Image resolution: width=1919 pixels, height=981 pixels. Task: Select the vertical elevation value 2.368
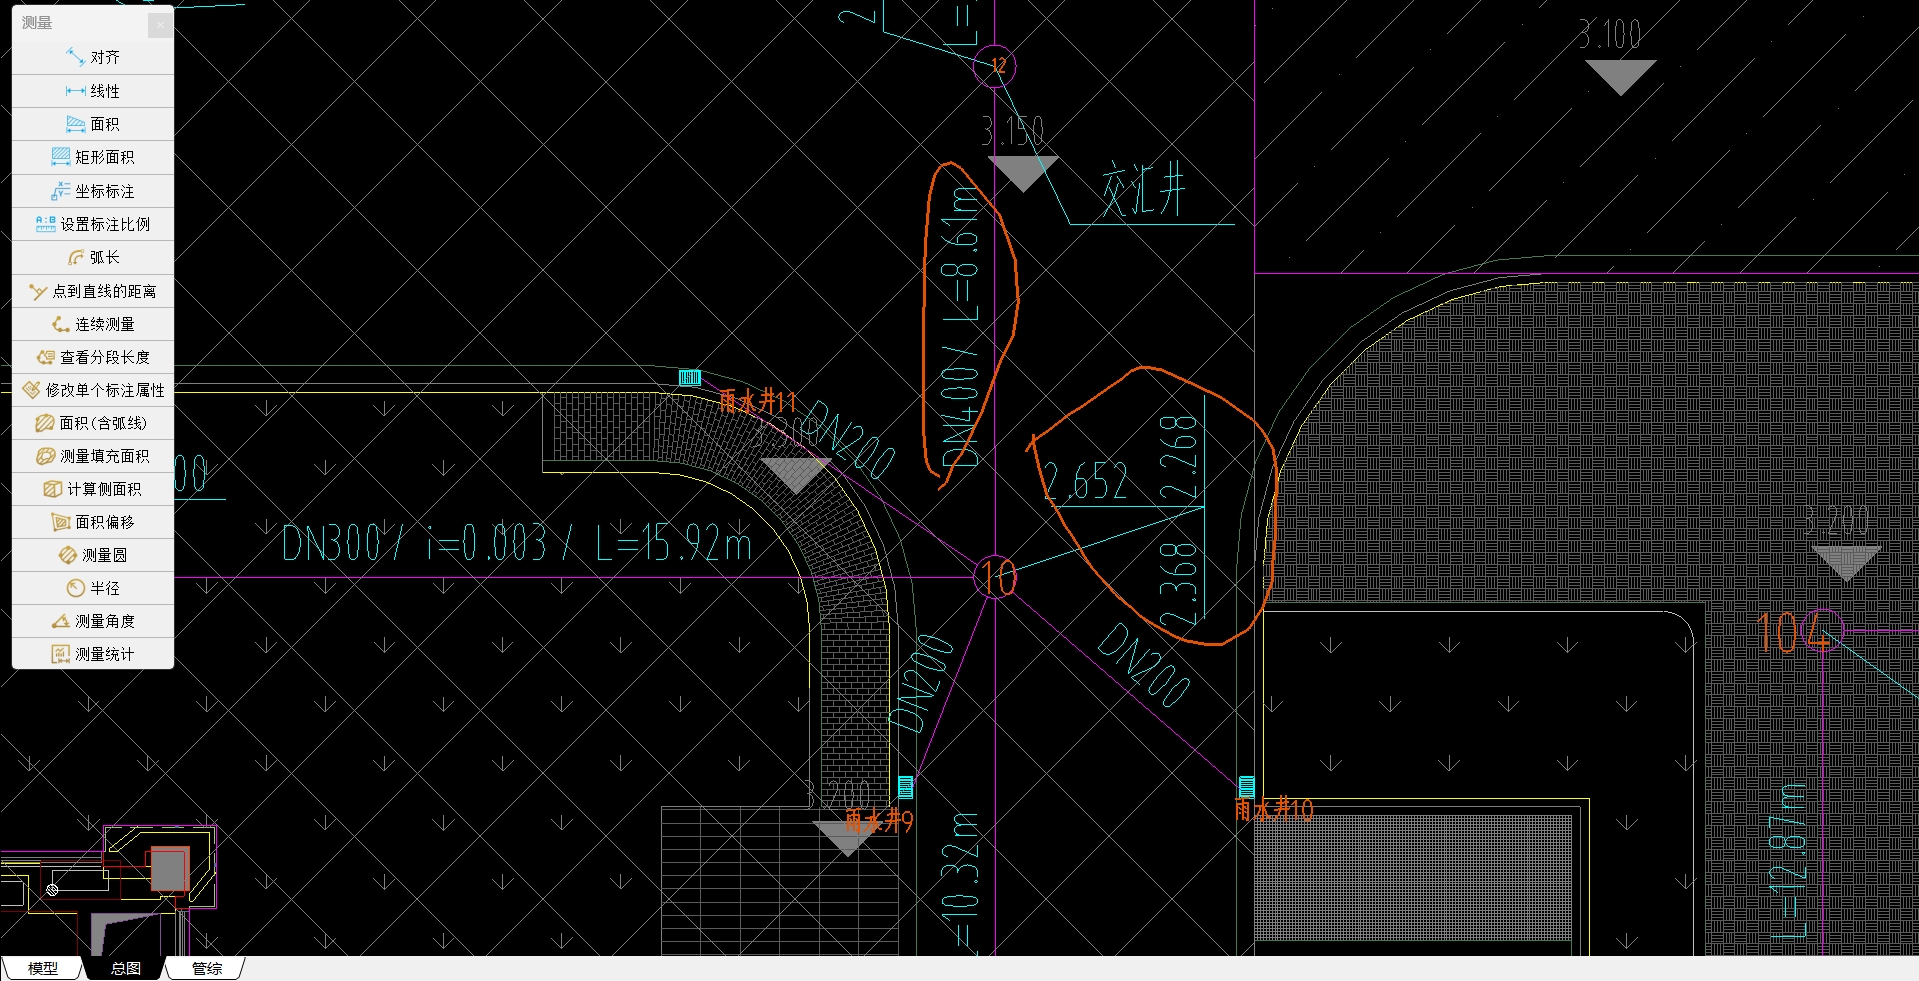click(1178, 584)
